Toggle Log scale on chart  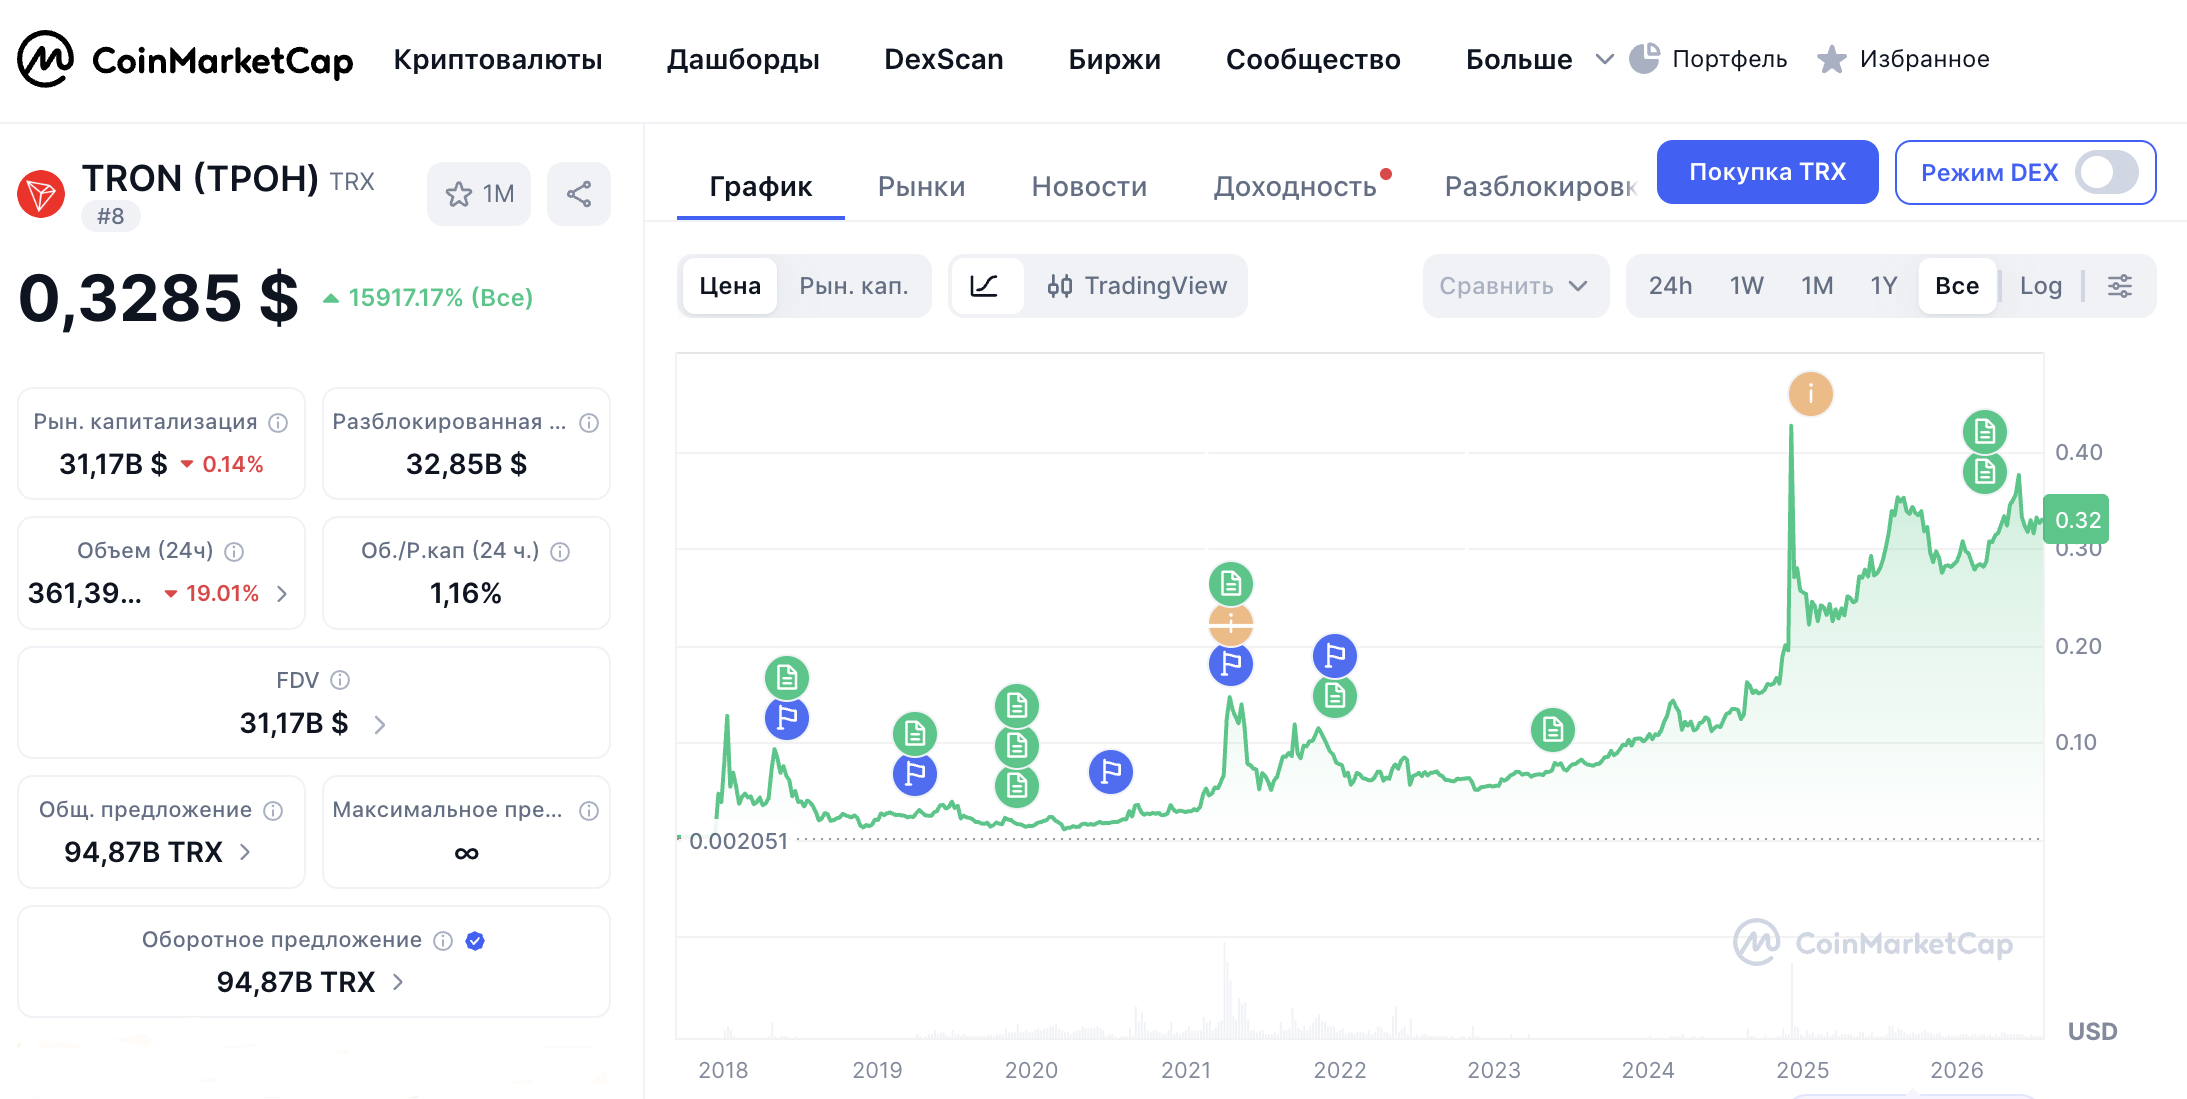2040,286
